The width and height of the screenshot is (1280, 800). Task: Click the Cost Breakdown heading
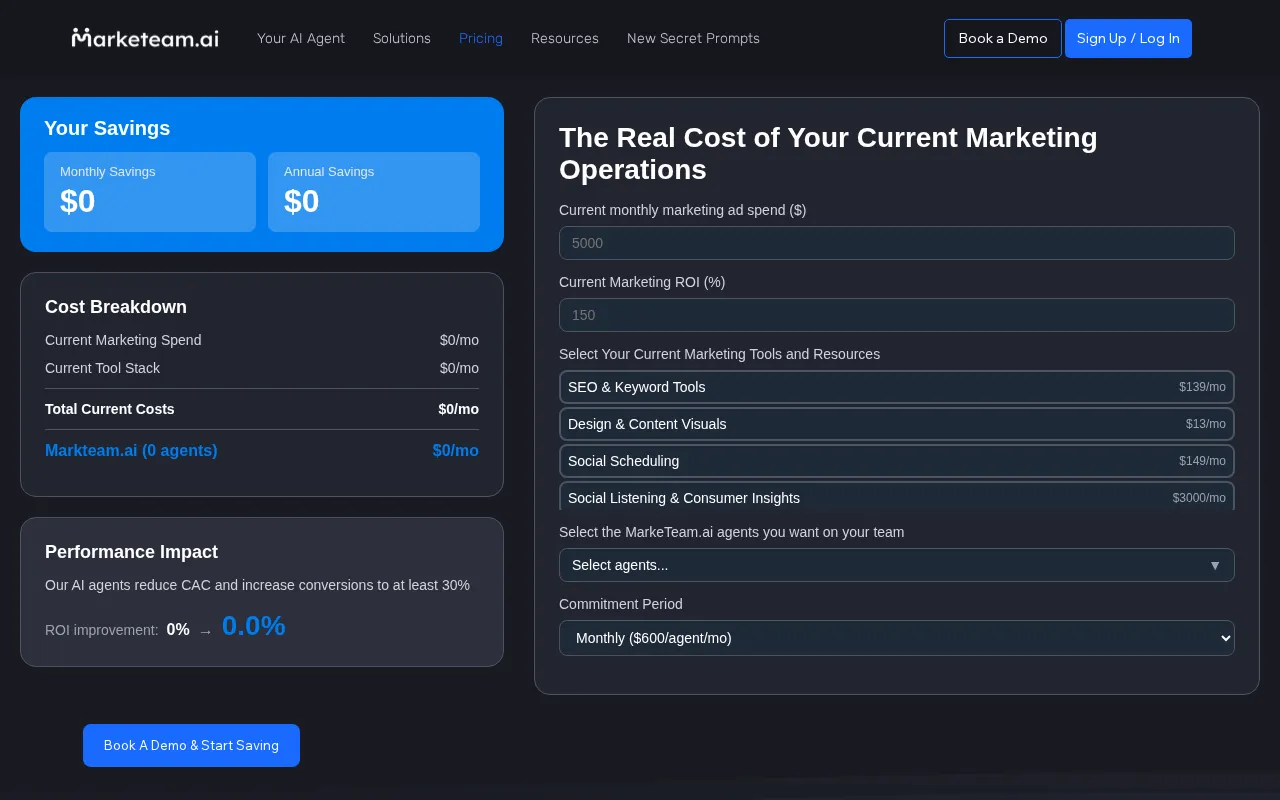(x=116, y=307)
